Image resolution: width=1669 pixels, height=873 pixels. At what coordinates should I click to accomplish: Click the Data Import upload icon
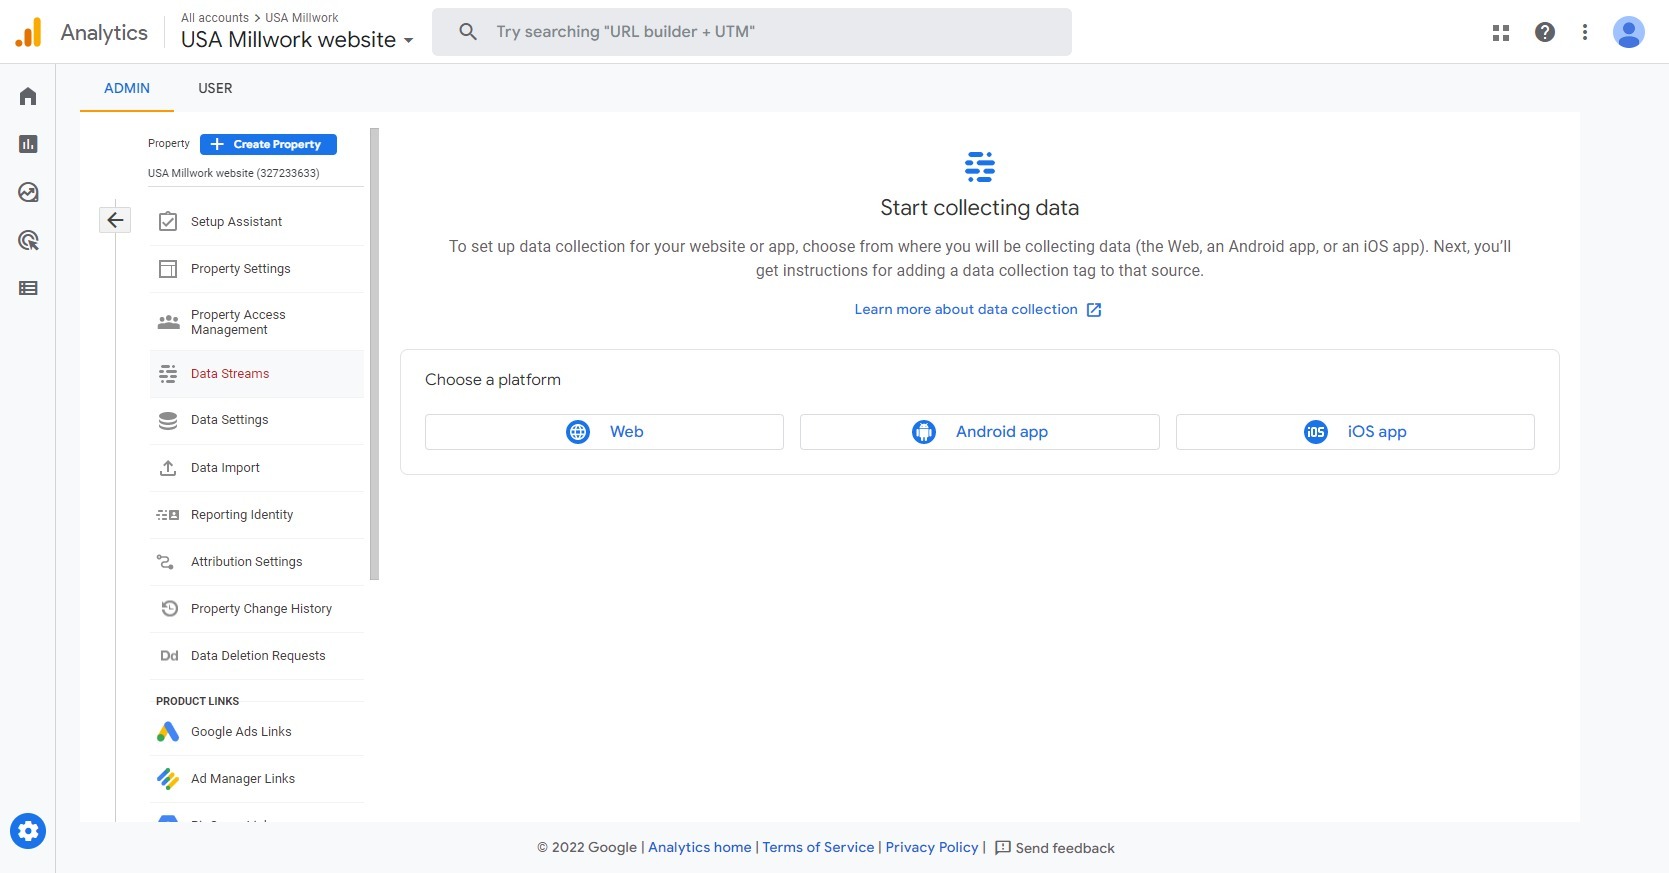pos(168,468)
